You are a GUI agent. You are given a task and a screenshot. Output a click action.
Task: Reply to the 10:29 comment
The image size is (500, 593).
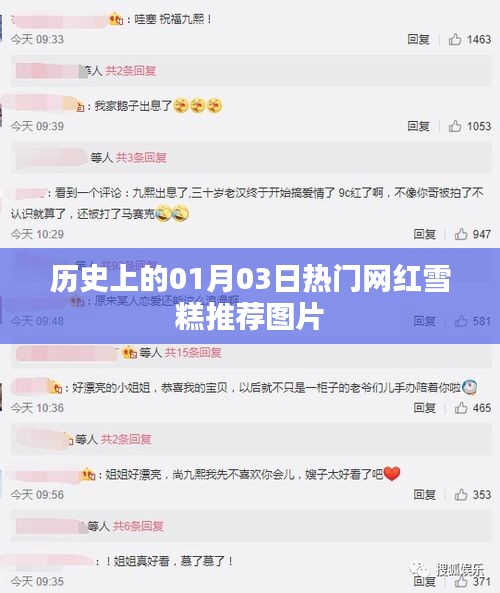pyautogui.click(x=424, y=234)
